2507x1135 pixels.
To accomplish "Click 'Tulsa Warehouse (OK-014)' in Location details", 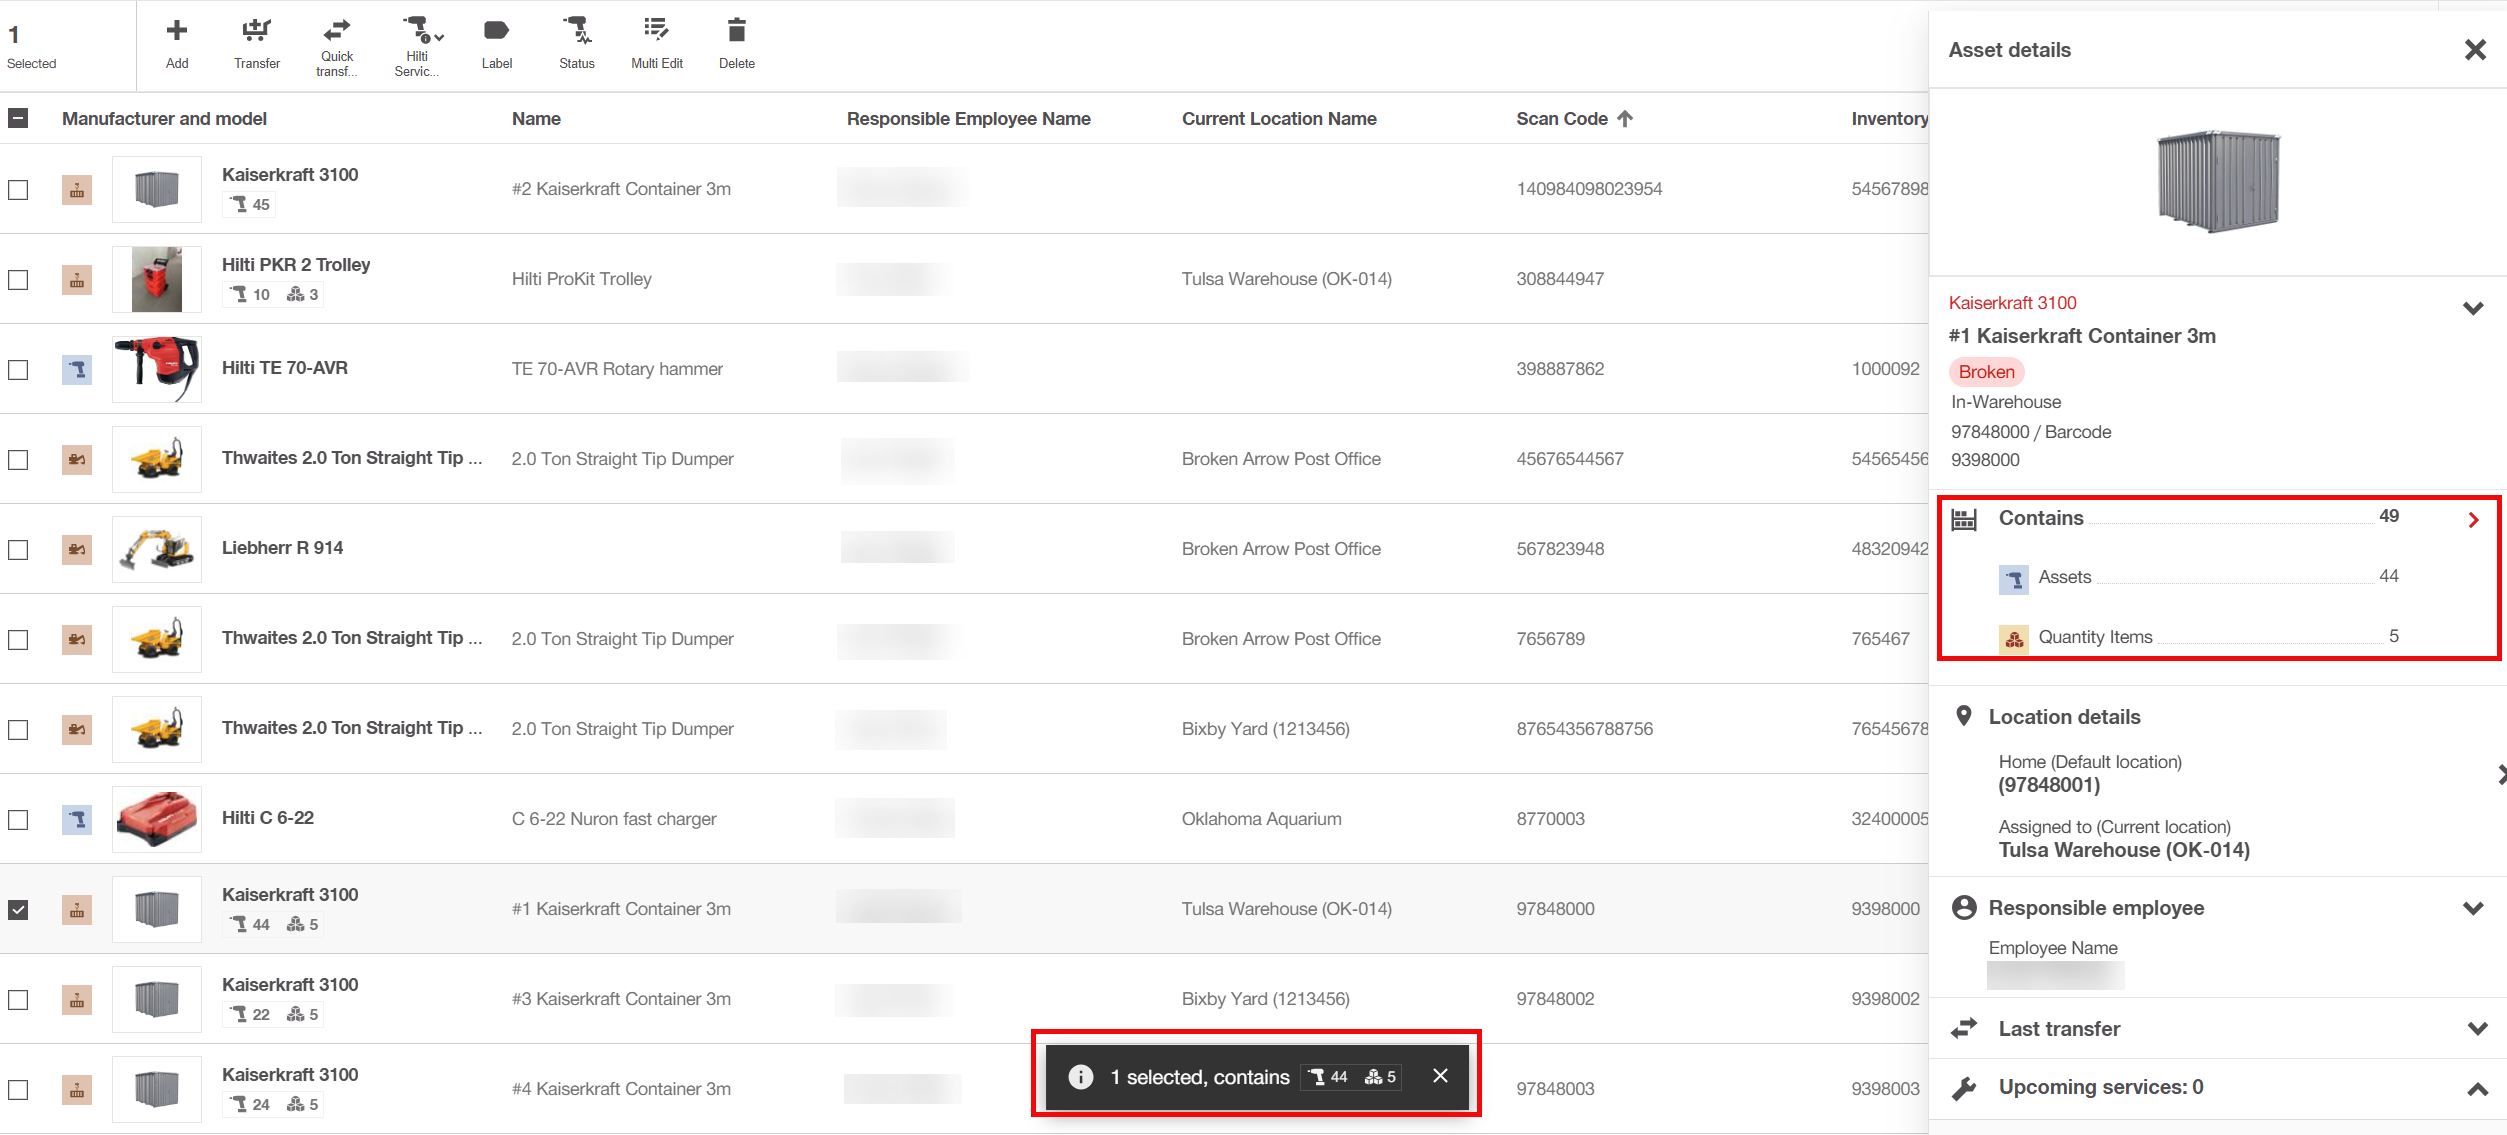I will pyautogui.click(x=2124, y=850).
